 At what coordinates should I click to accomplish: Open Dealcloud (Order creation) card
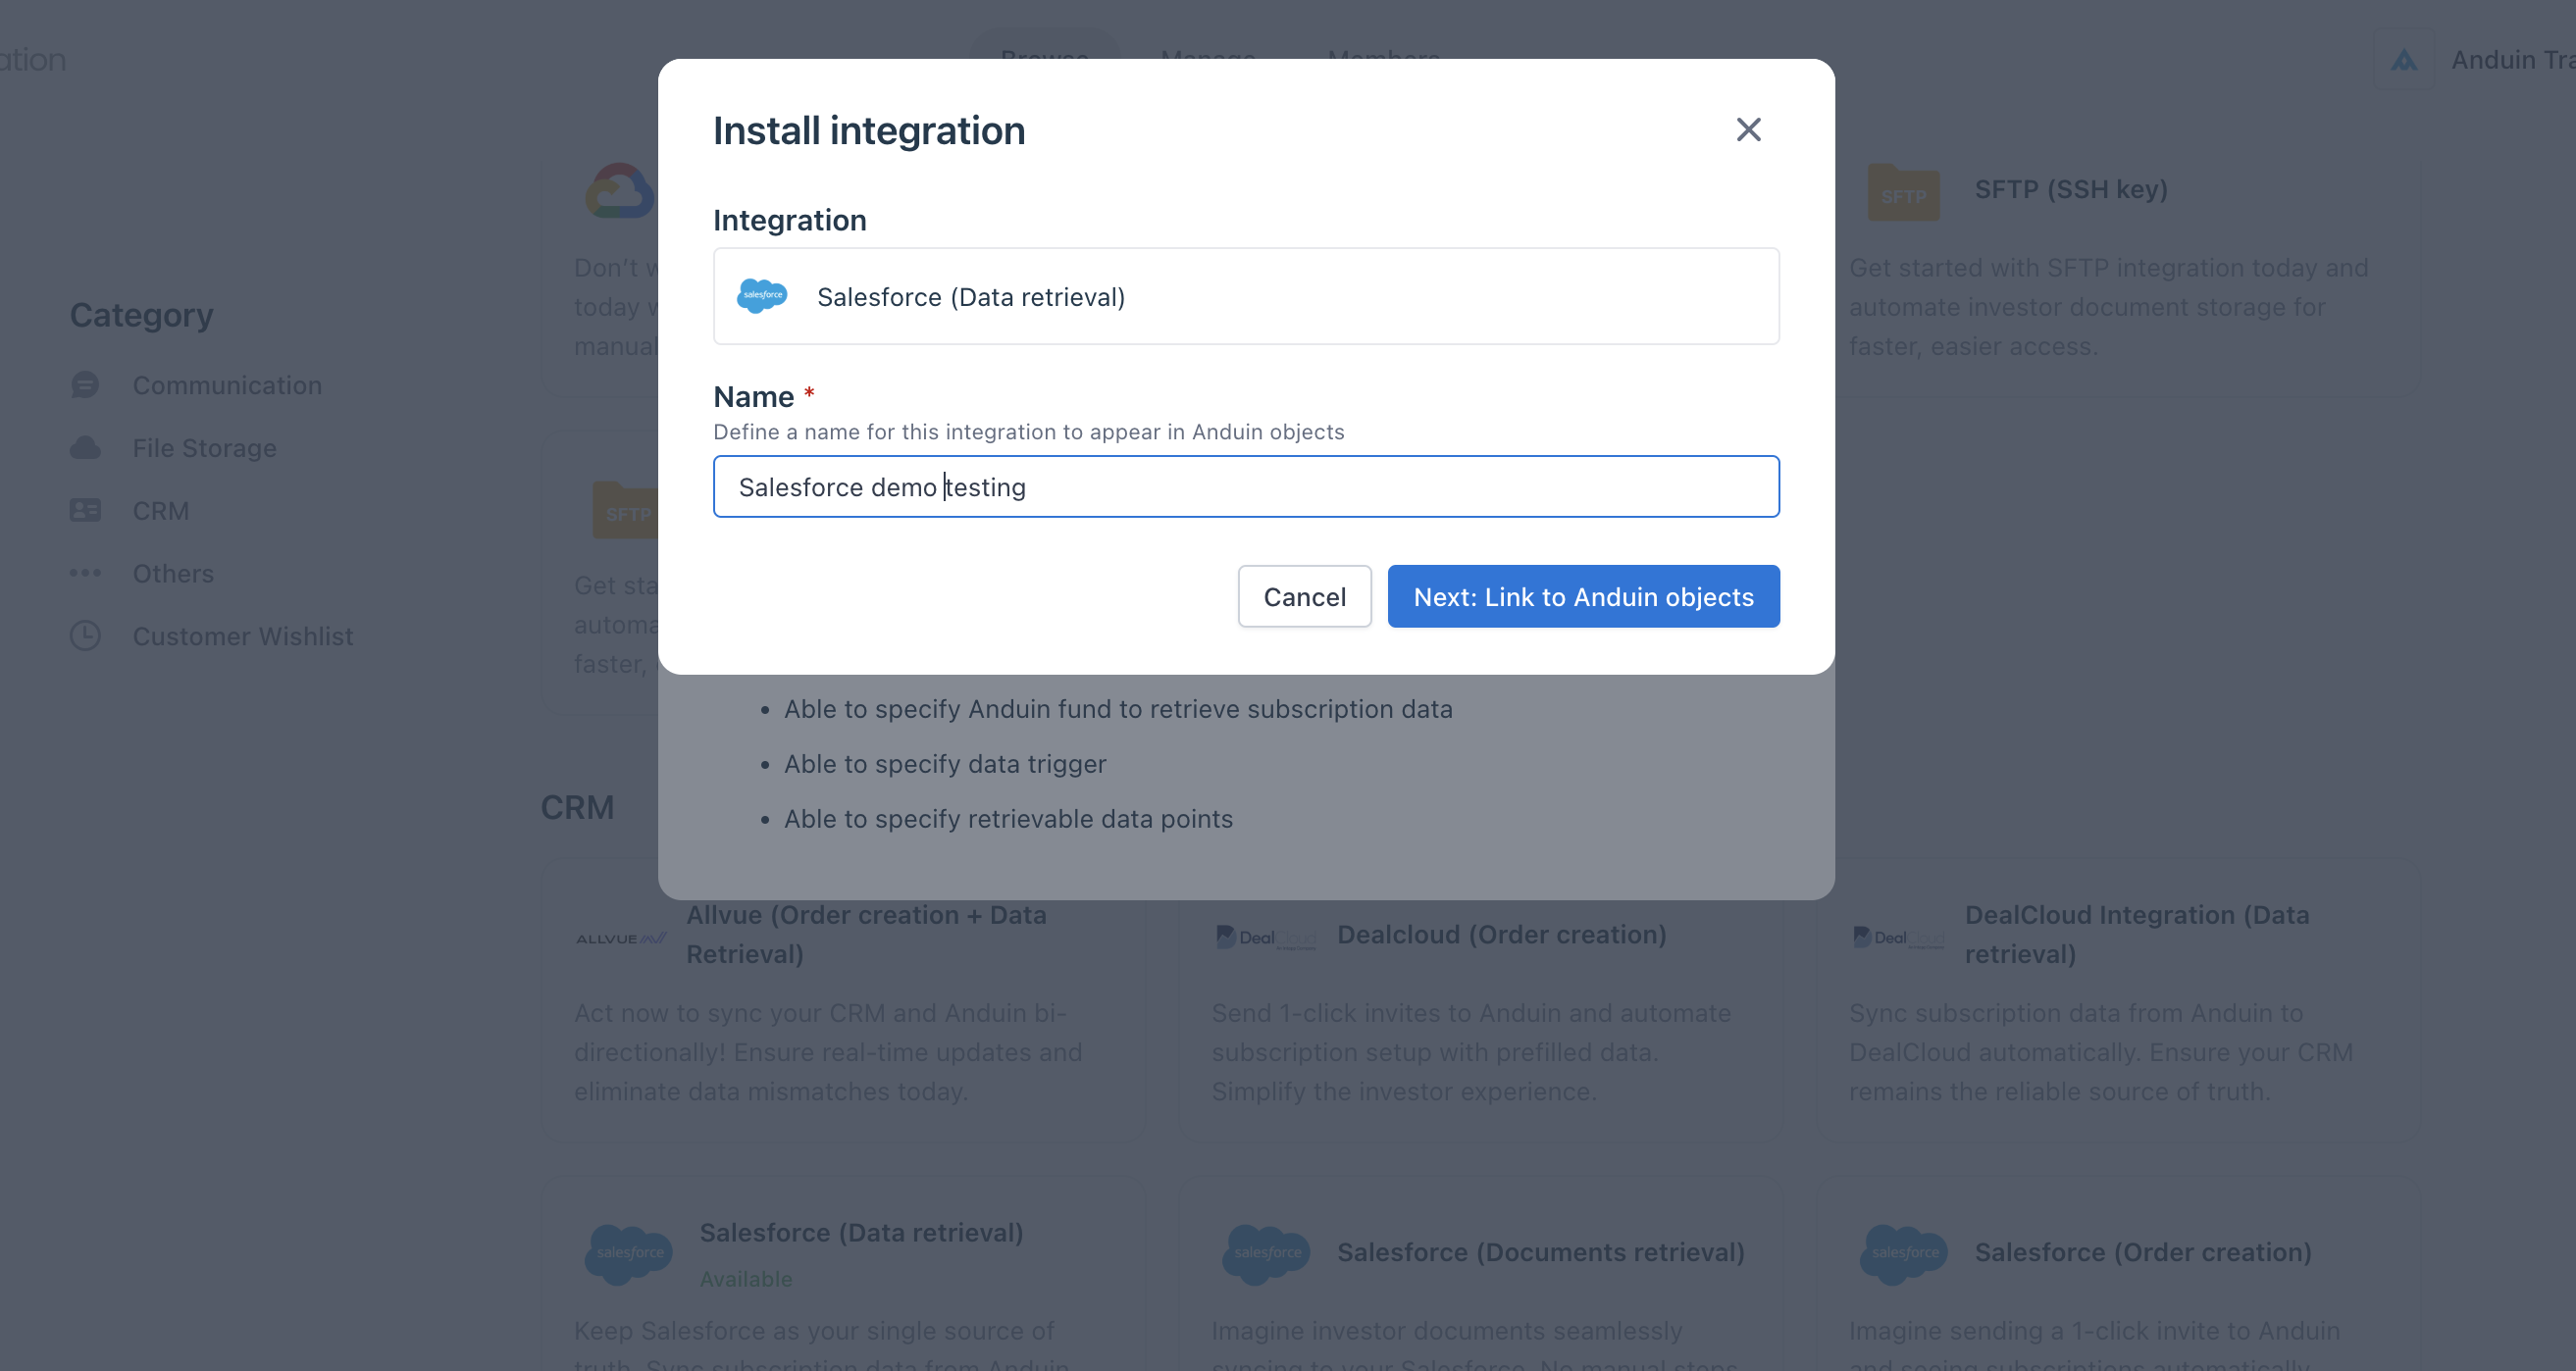(1500, 935)
